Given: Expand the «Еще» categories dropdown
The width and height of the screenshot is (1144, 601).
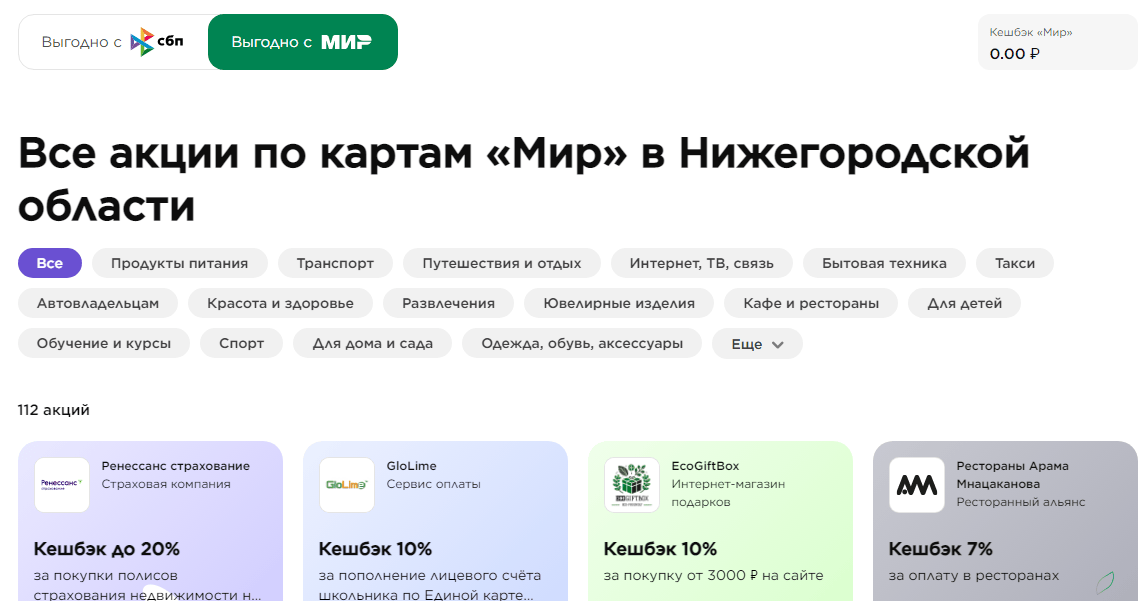Looking at the screenshot, I should 757,344.
